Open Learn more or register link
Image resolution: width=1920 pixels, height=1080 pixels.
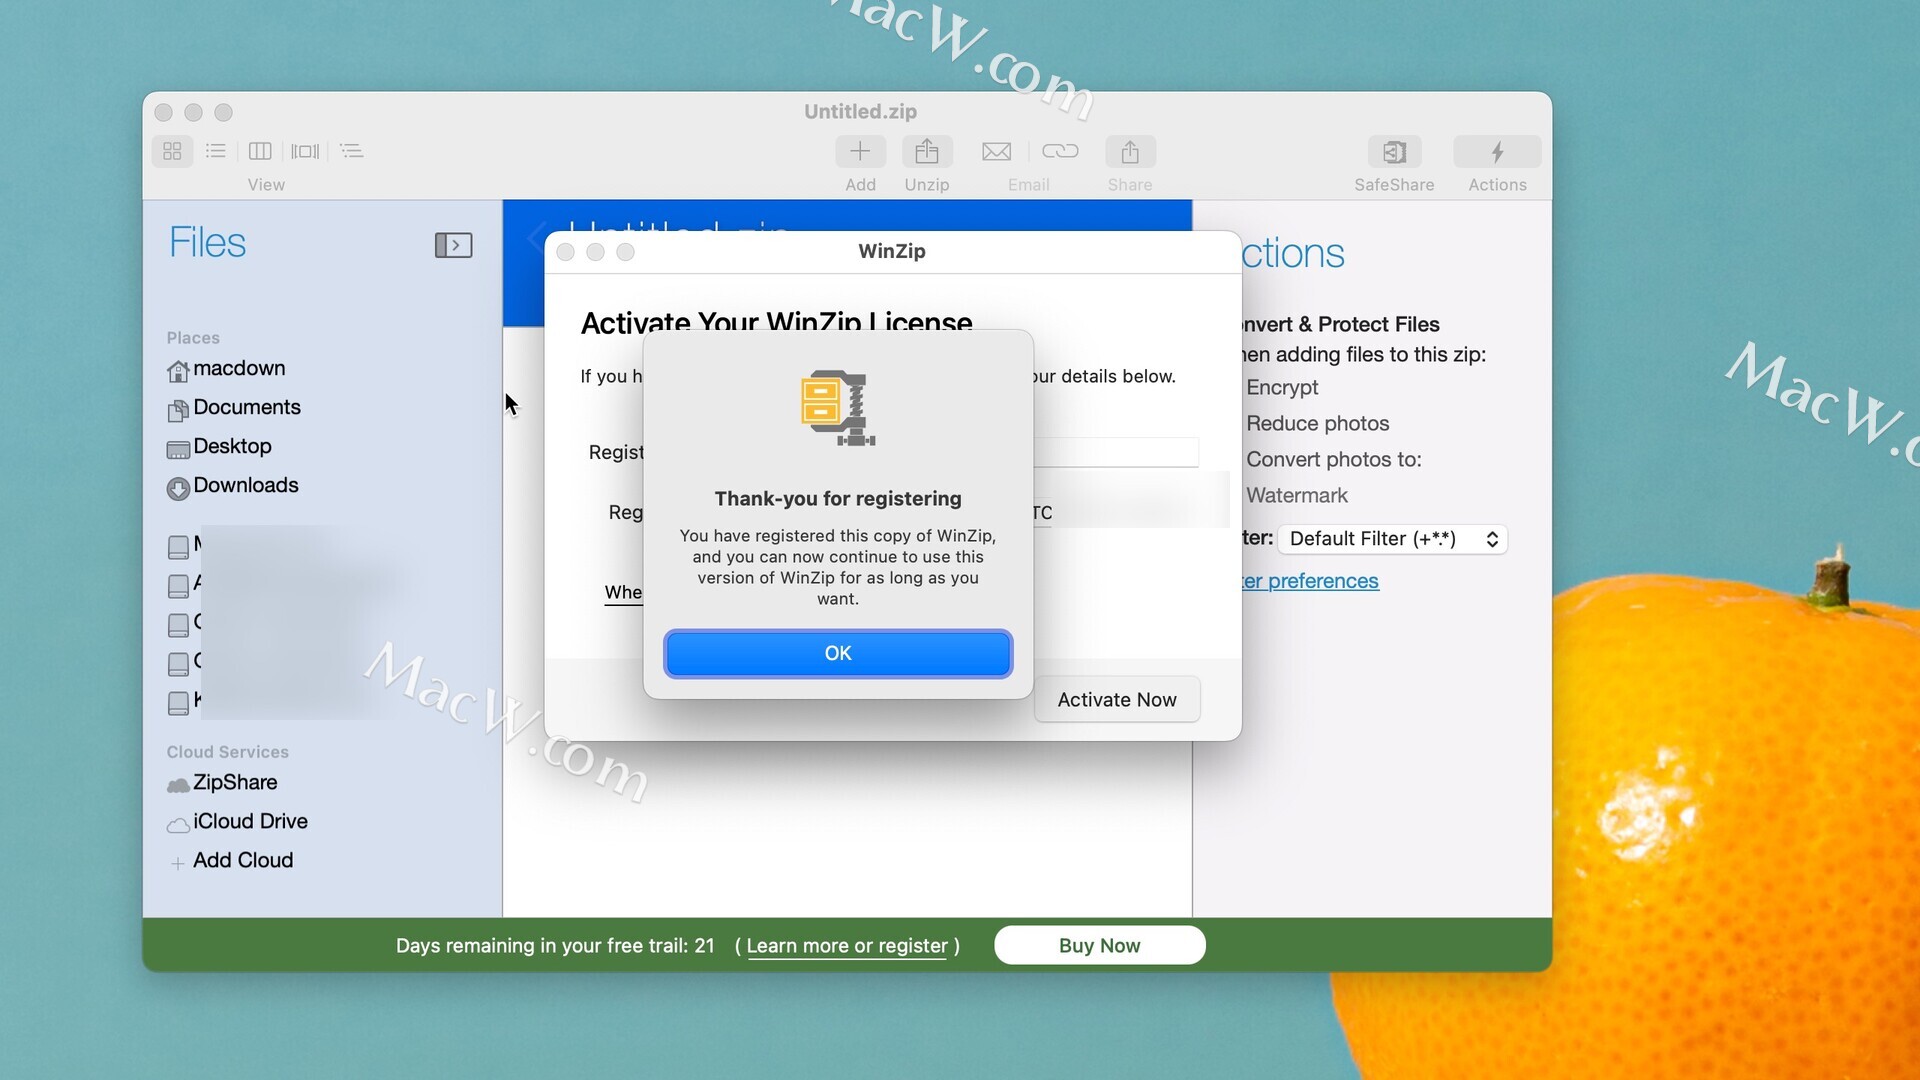[x=846, y=946]
